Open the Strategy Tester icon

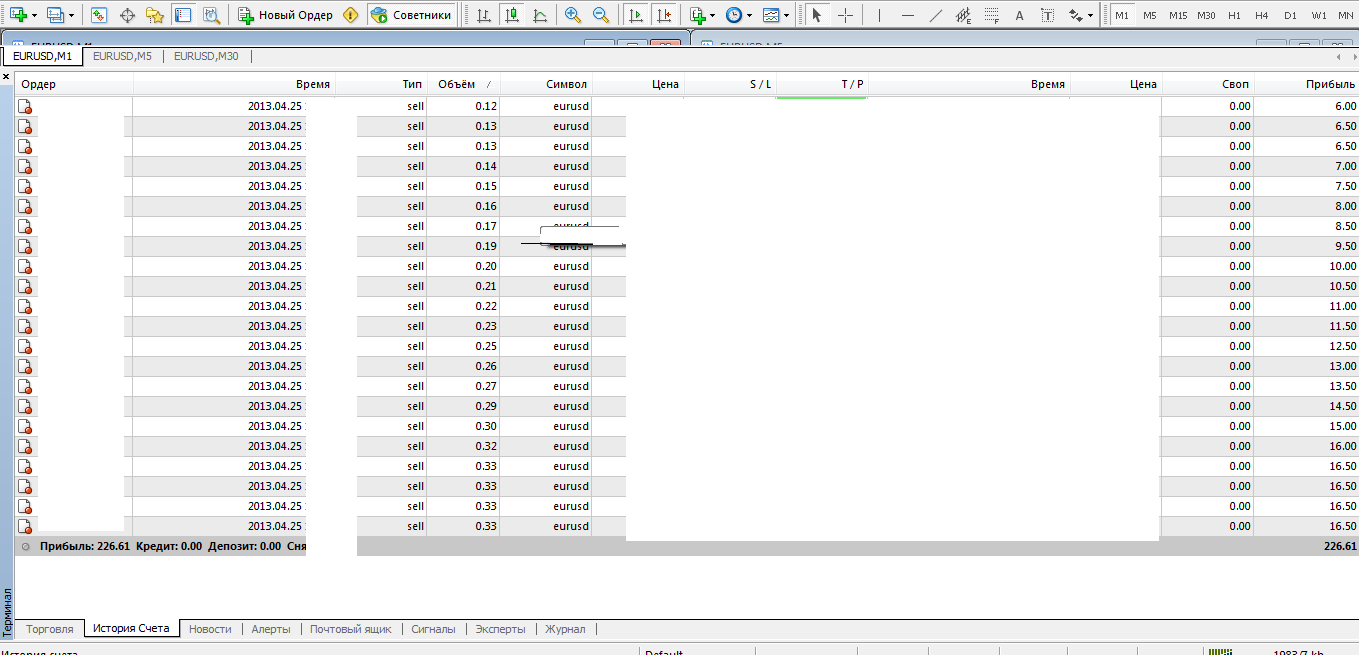click(x=211, y=15)
